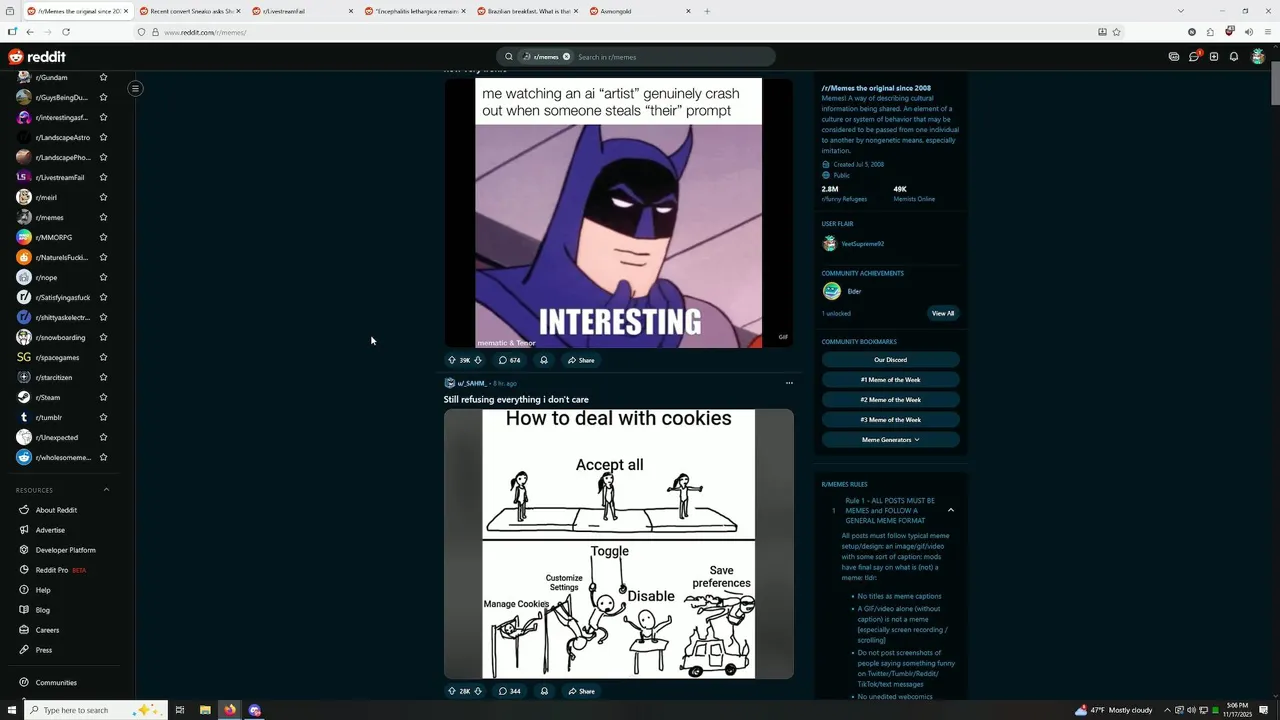Image resolution: width=1280 pixels, height=720 pixels.
Task: Share the Batman AI artist post
Action: click(581, 360)
